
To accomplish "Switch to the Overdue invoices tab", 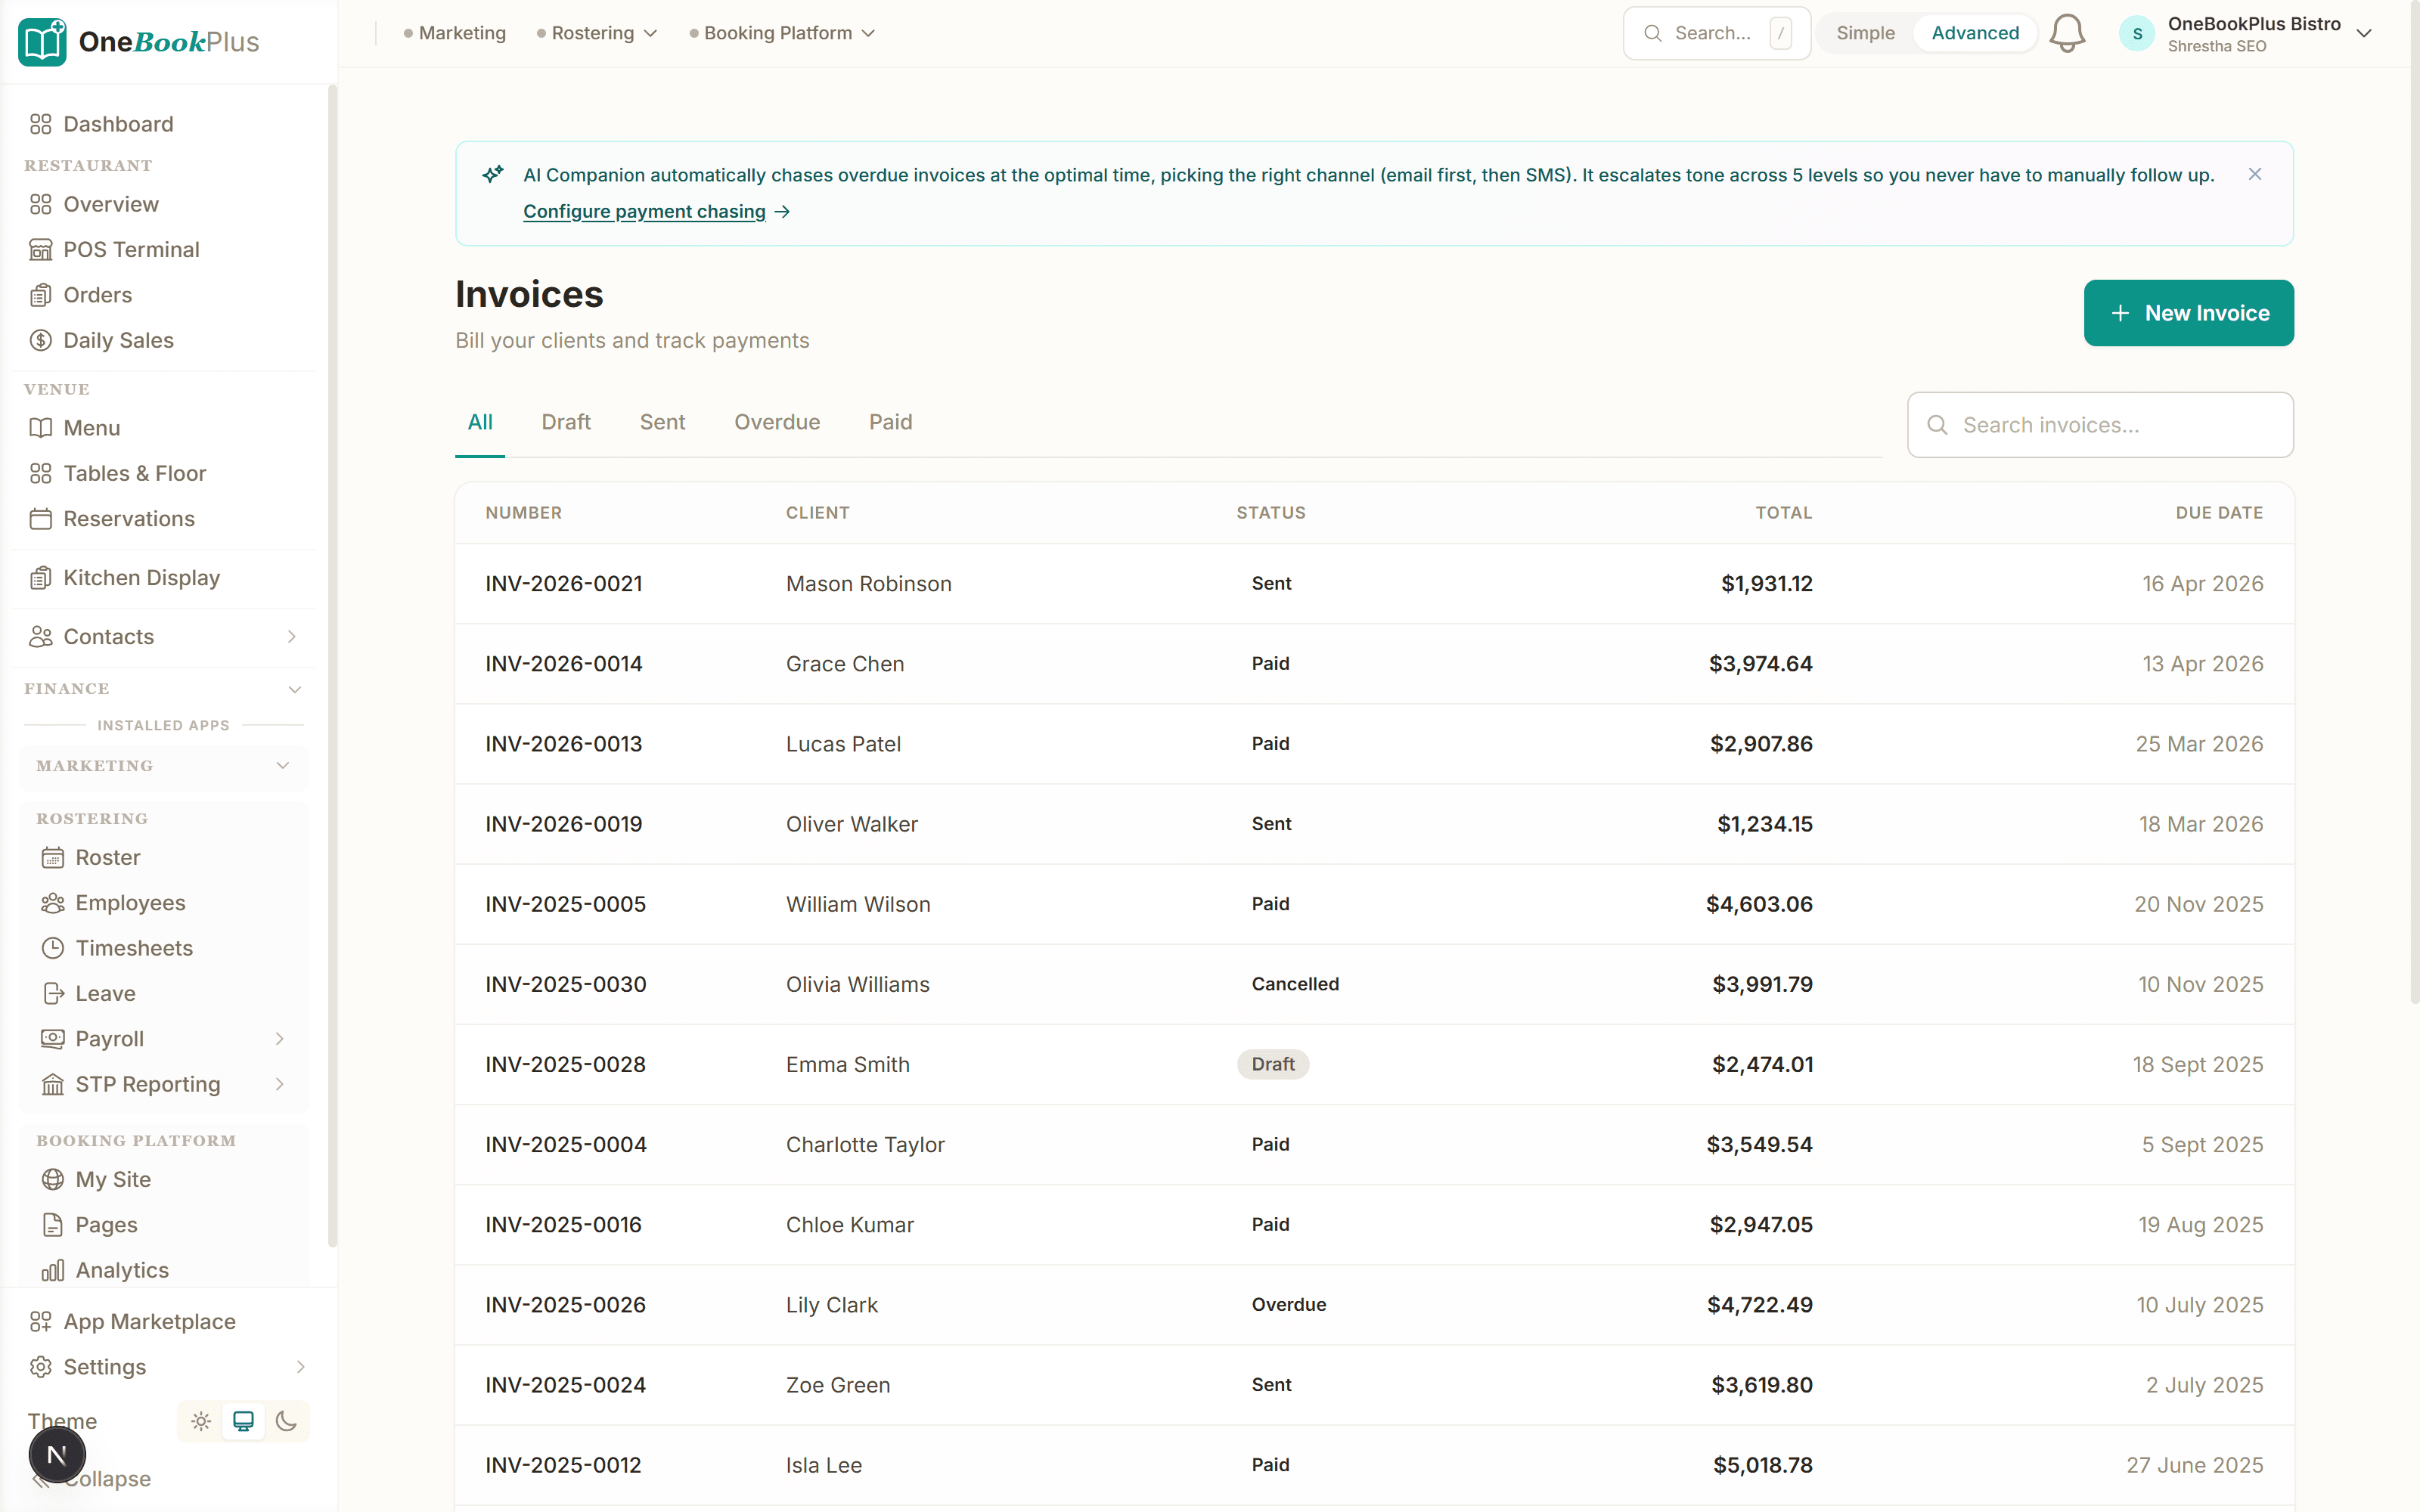I will tap(777, 422).
